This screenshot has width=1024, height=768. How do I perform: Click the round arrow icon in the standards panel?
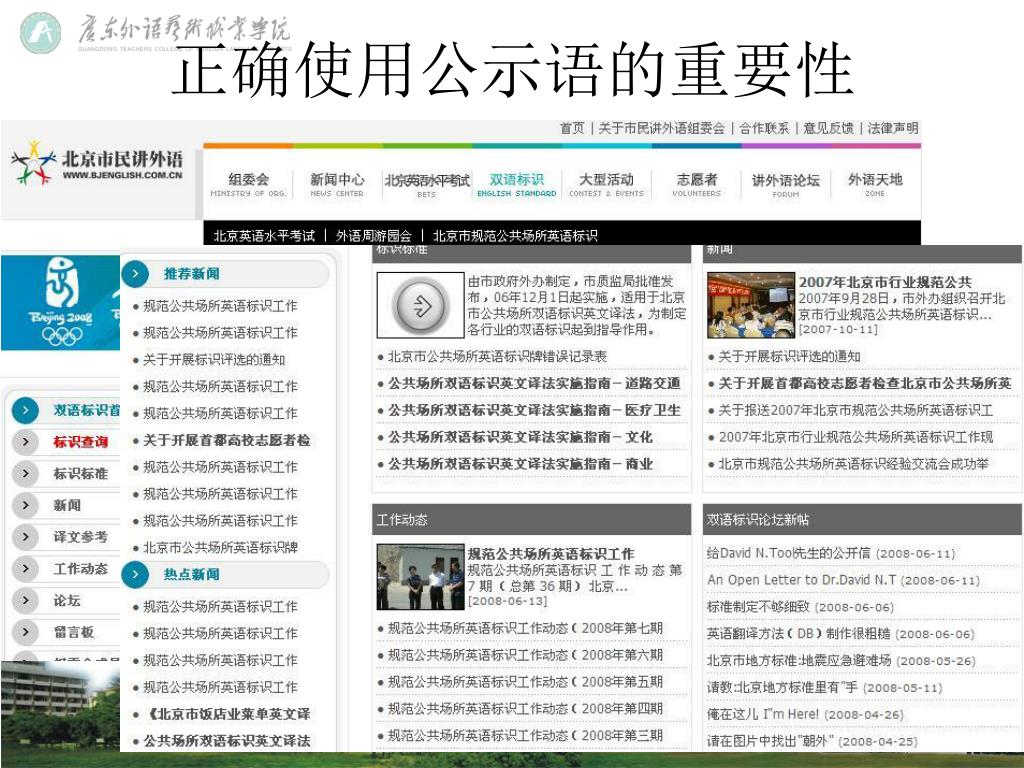(421, 305)
